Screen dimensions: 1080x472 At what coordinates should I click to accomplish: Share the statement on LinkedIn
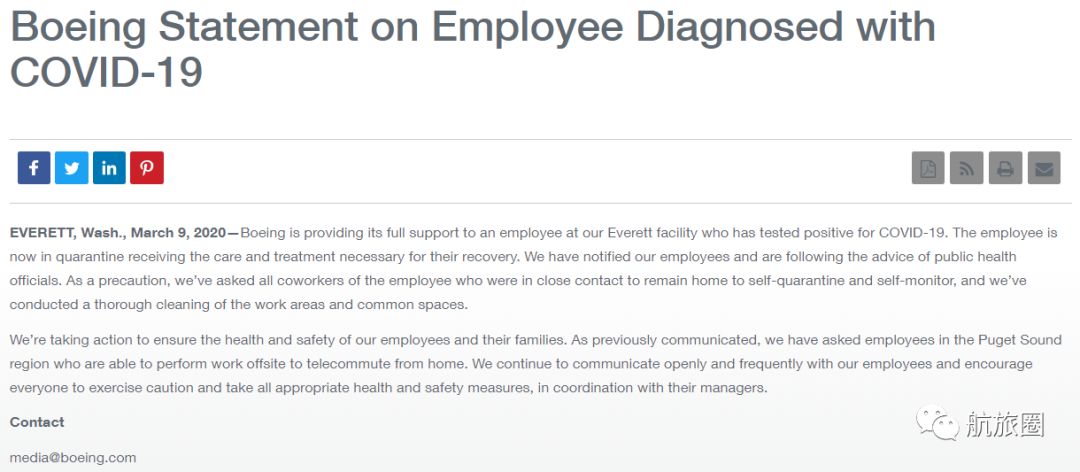109,168
